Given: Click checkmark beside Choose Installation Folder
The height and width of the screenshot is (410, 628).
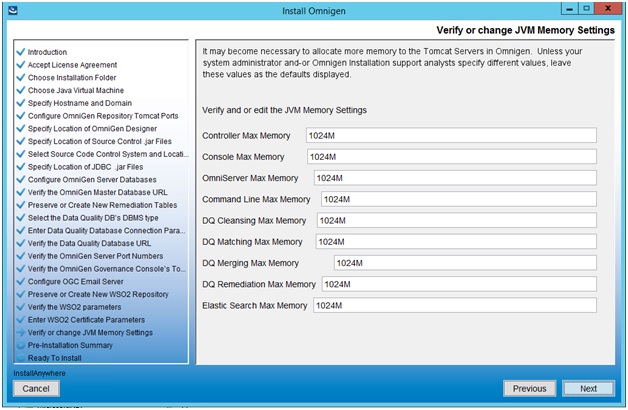Looking at the screenshot, I should pos(20,77).
